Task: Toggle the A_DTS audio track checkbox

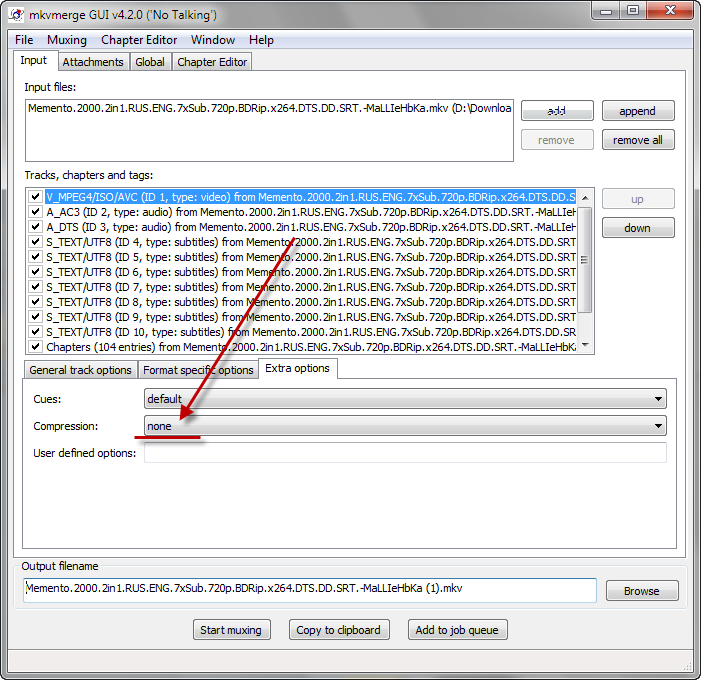Action: [x=36, y=227]
